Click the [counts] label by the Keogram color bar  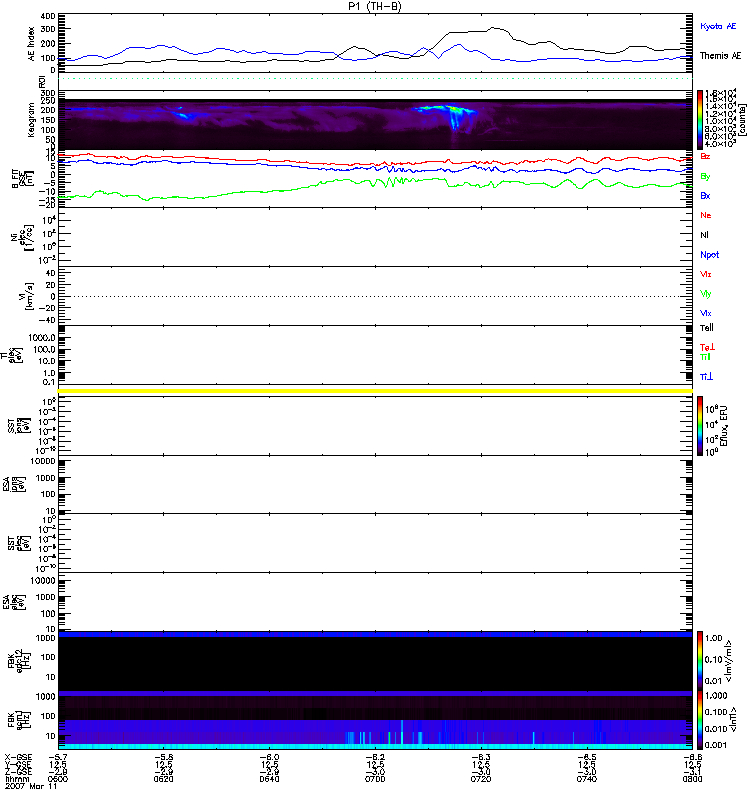tap(742, 120)
